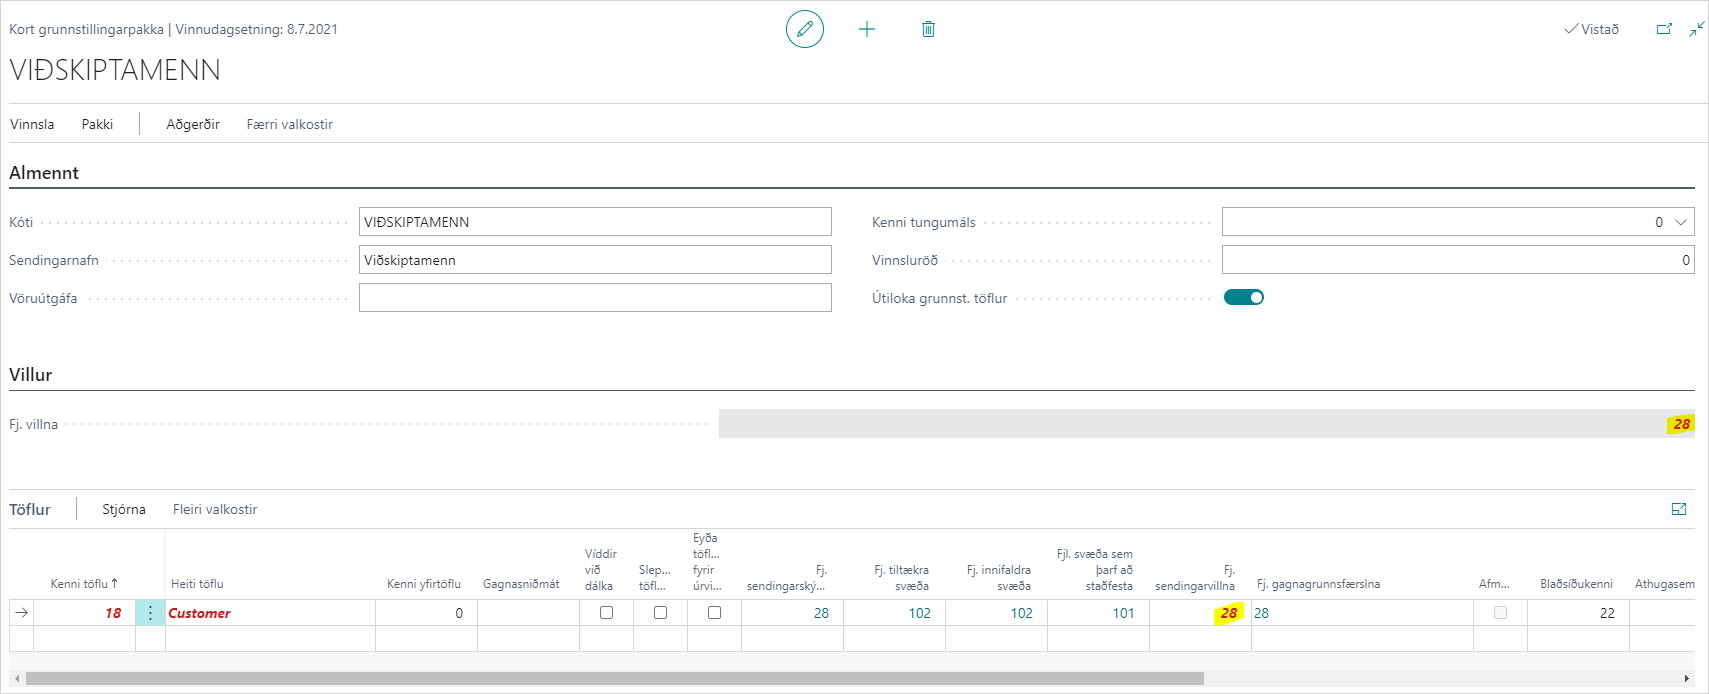Click the Customer table name link

[x=199, y=613]
